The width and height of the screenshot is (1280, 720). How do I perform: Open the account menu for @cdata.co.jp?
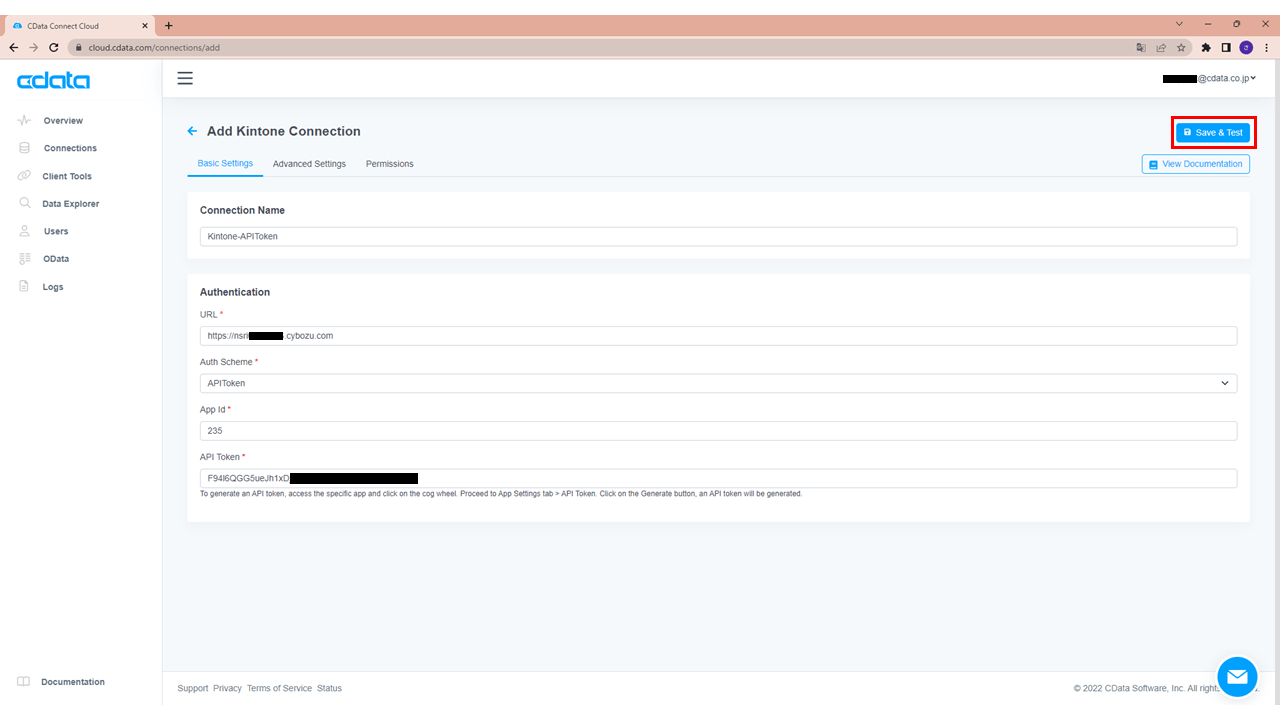[x=1210, y=77]
